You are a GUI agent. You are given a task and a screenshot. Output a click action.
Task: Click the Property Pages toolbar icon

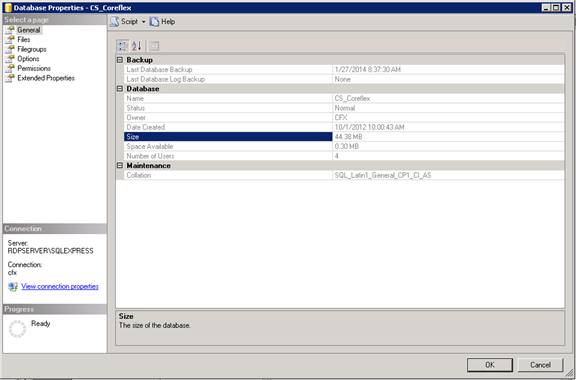click(154, 46)
